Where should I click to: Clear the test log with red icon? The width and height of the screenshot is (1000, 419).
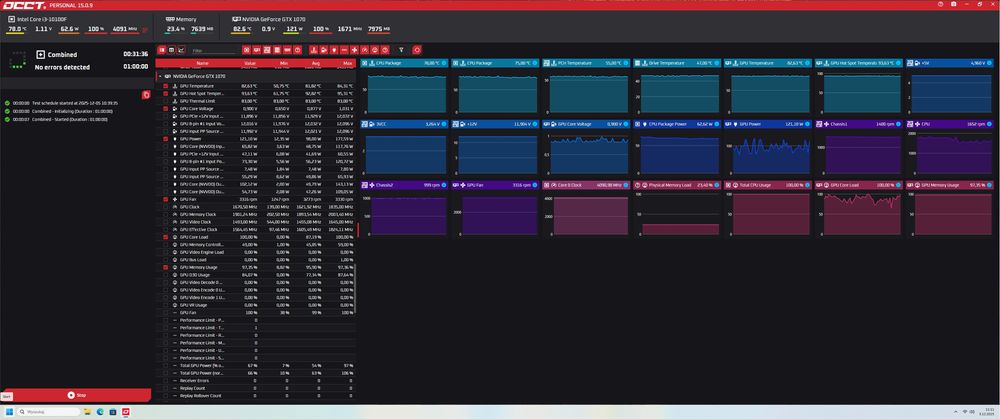(146, 95)
